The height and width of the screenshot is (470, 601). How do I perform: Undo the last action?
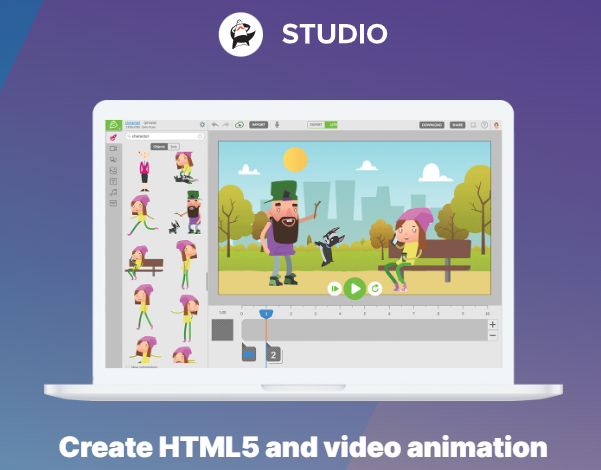[215, 125]
